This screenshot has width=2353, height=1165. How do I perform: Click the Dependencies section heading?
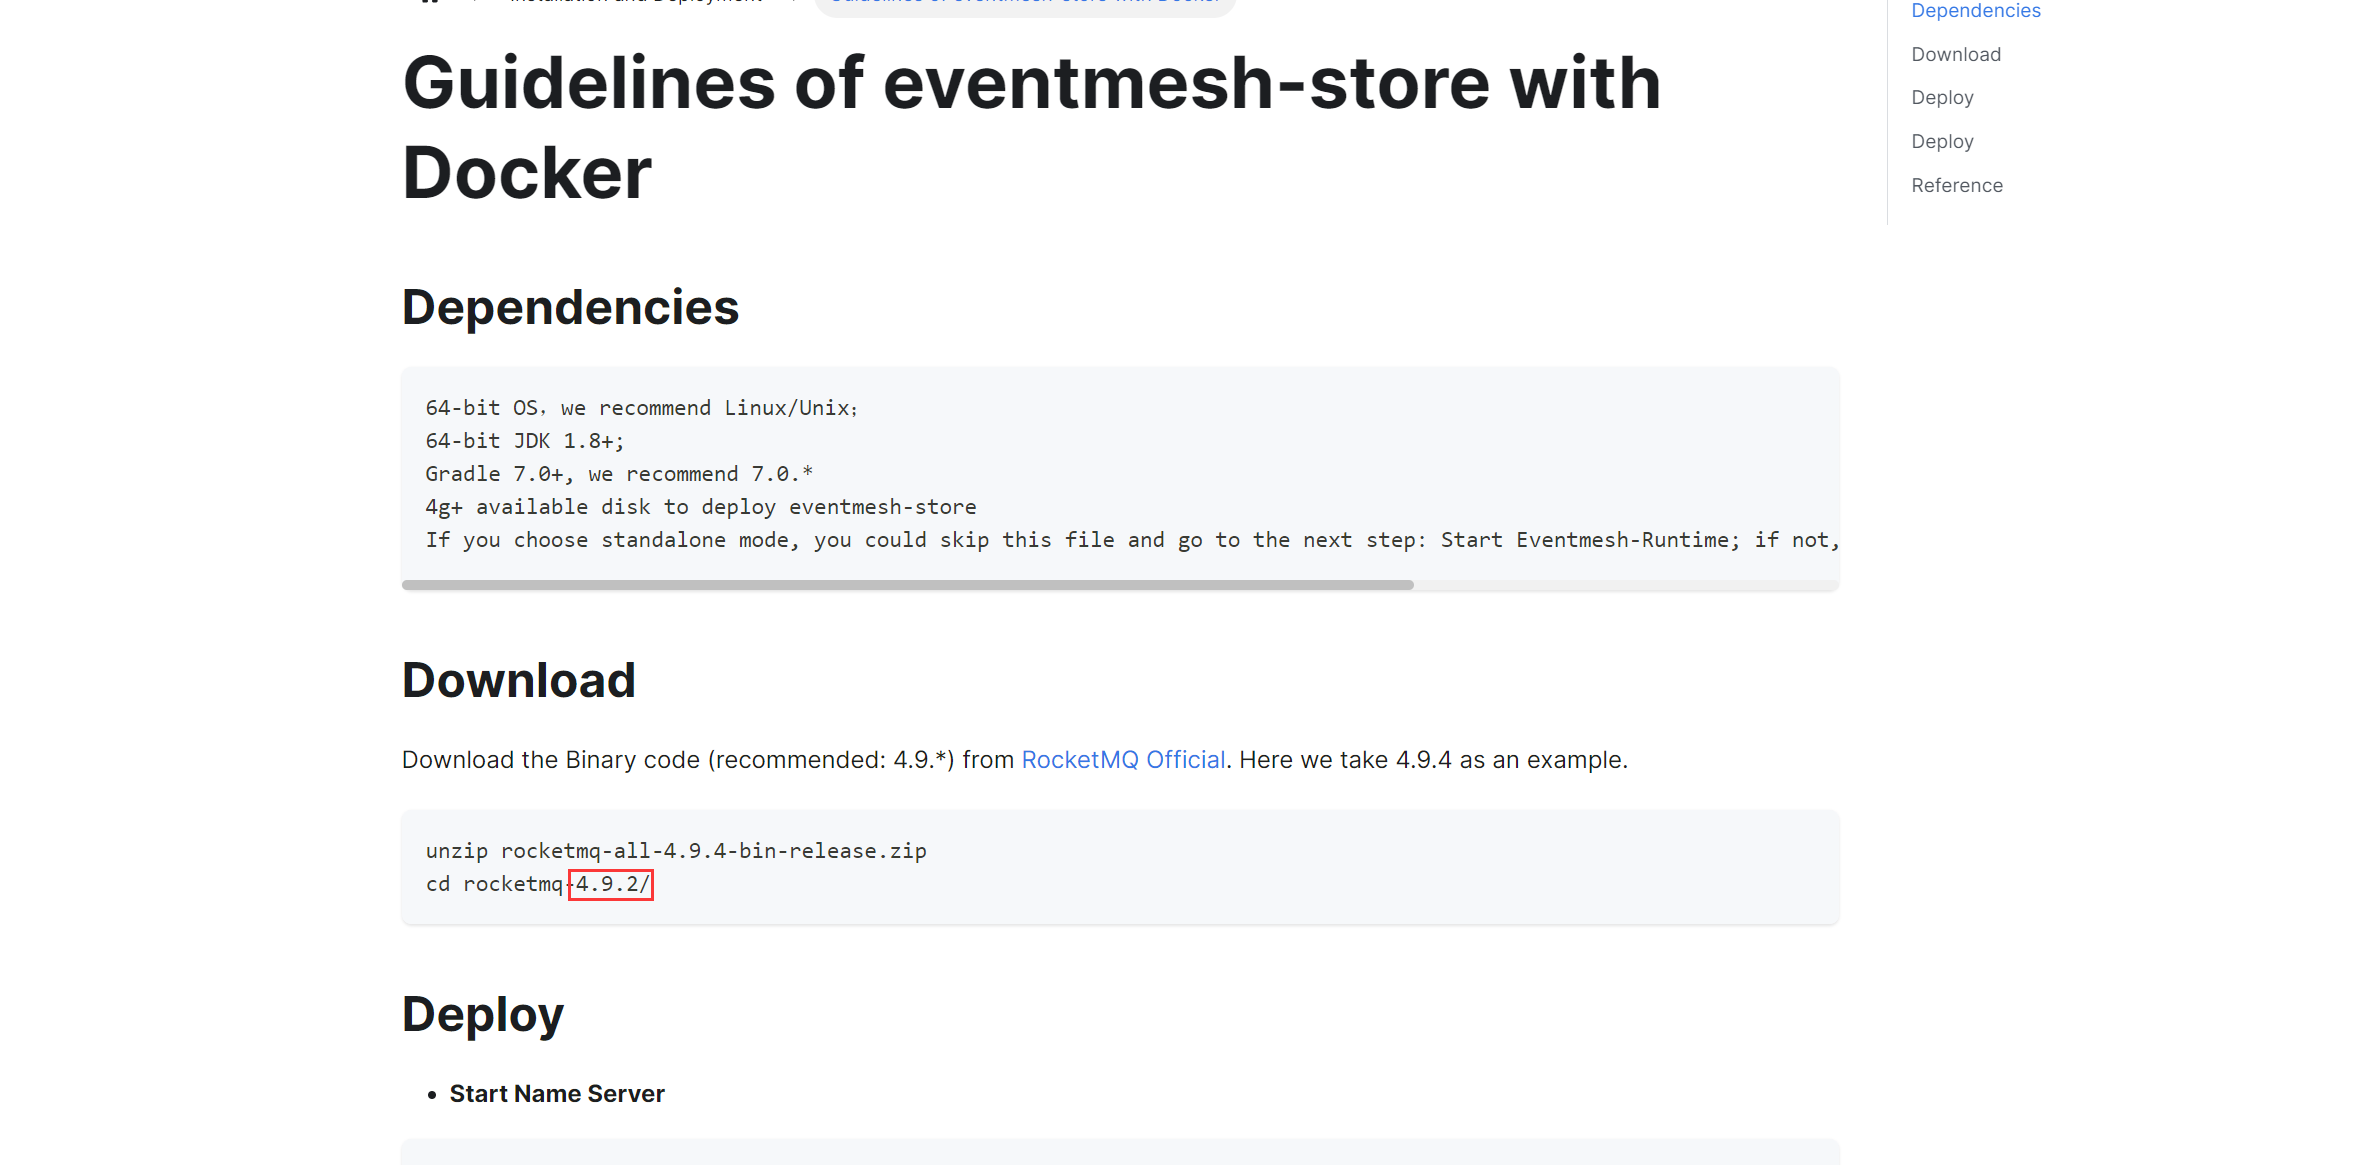[x=570, y=307]
